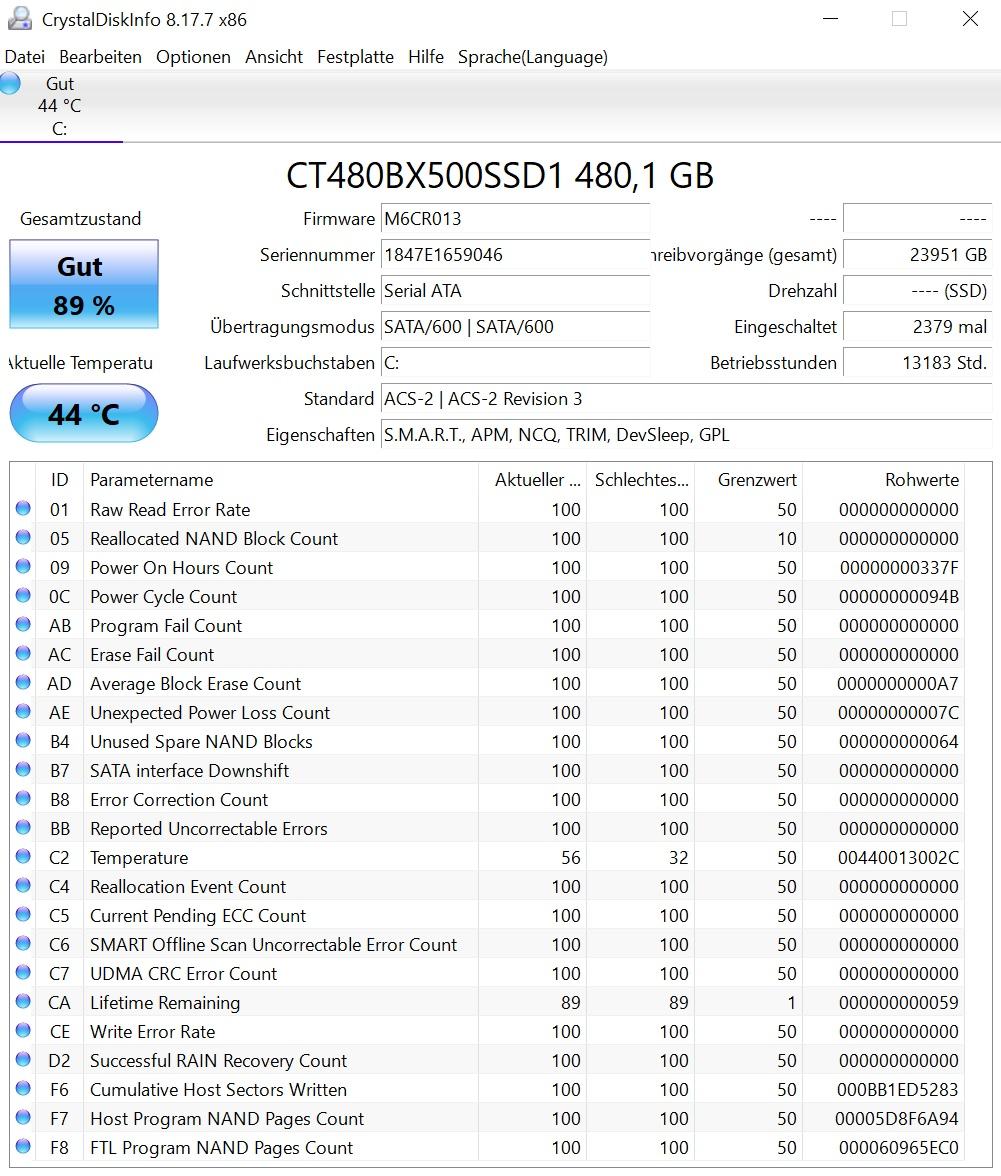This screenshot has height=1176, width=1001.
Task: Click the status orb for UDMA CRC Error Count
Action: click(x=23, y=973)
